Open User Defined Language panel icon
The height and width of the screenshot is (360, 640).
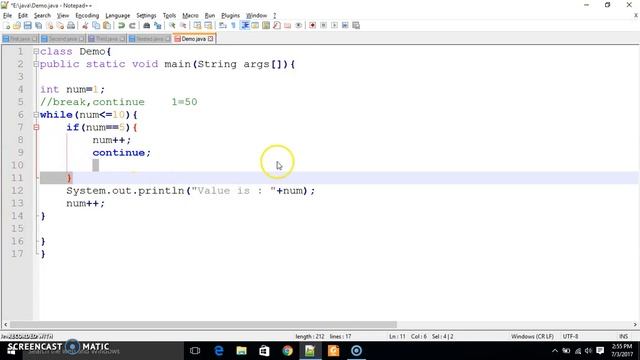(x=255, y=25)
